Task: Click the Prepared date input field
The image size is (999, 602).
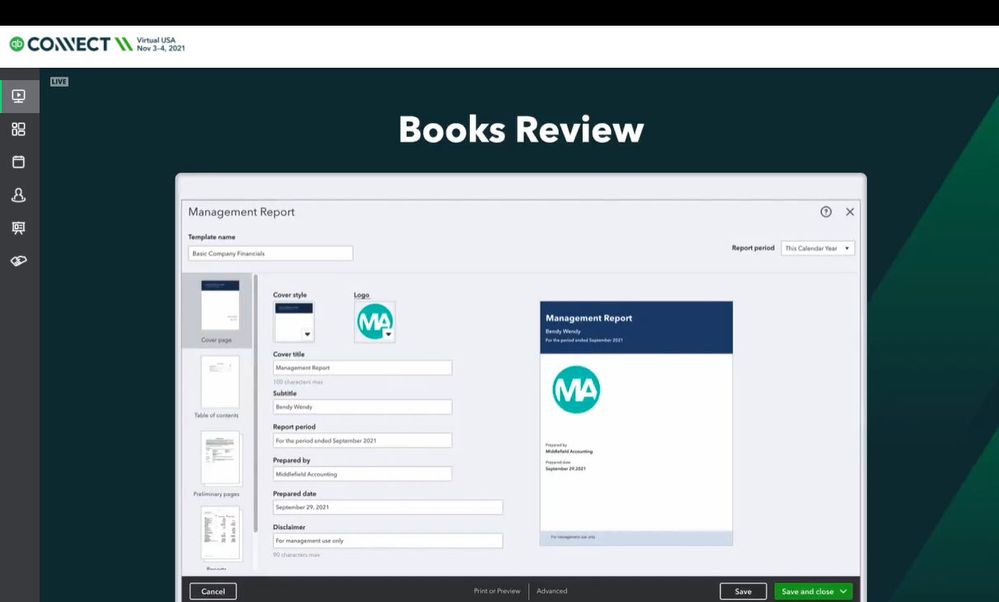Action: point(387,507)
